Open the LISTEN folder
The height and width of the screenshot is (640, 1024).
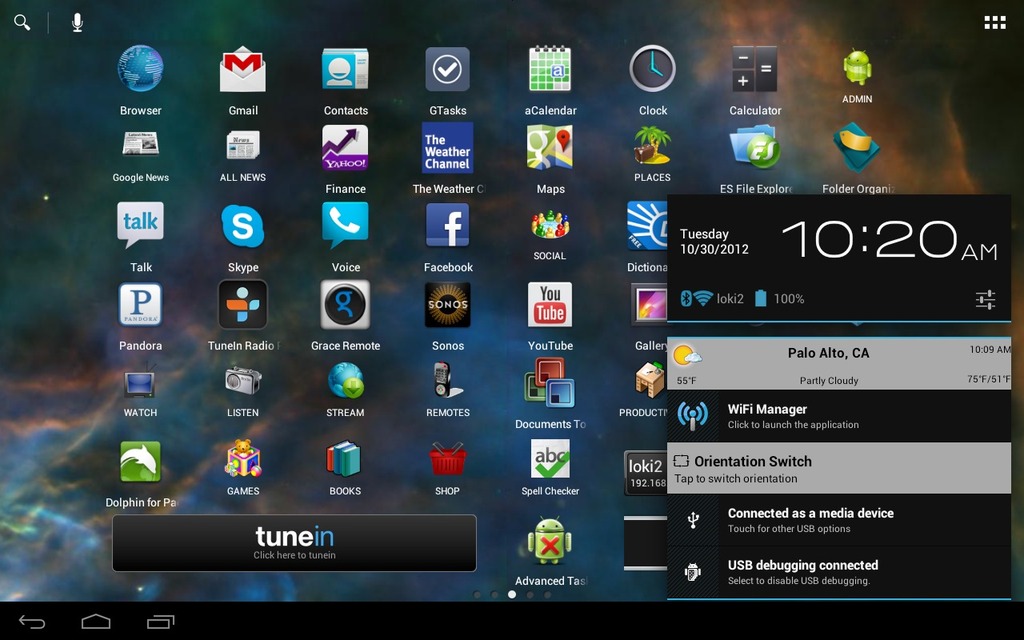(243, 381)
